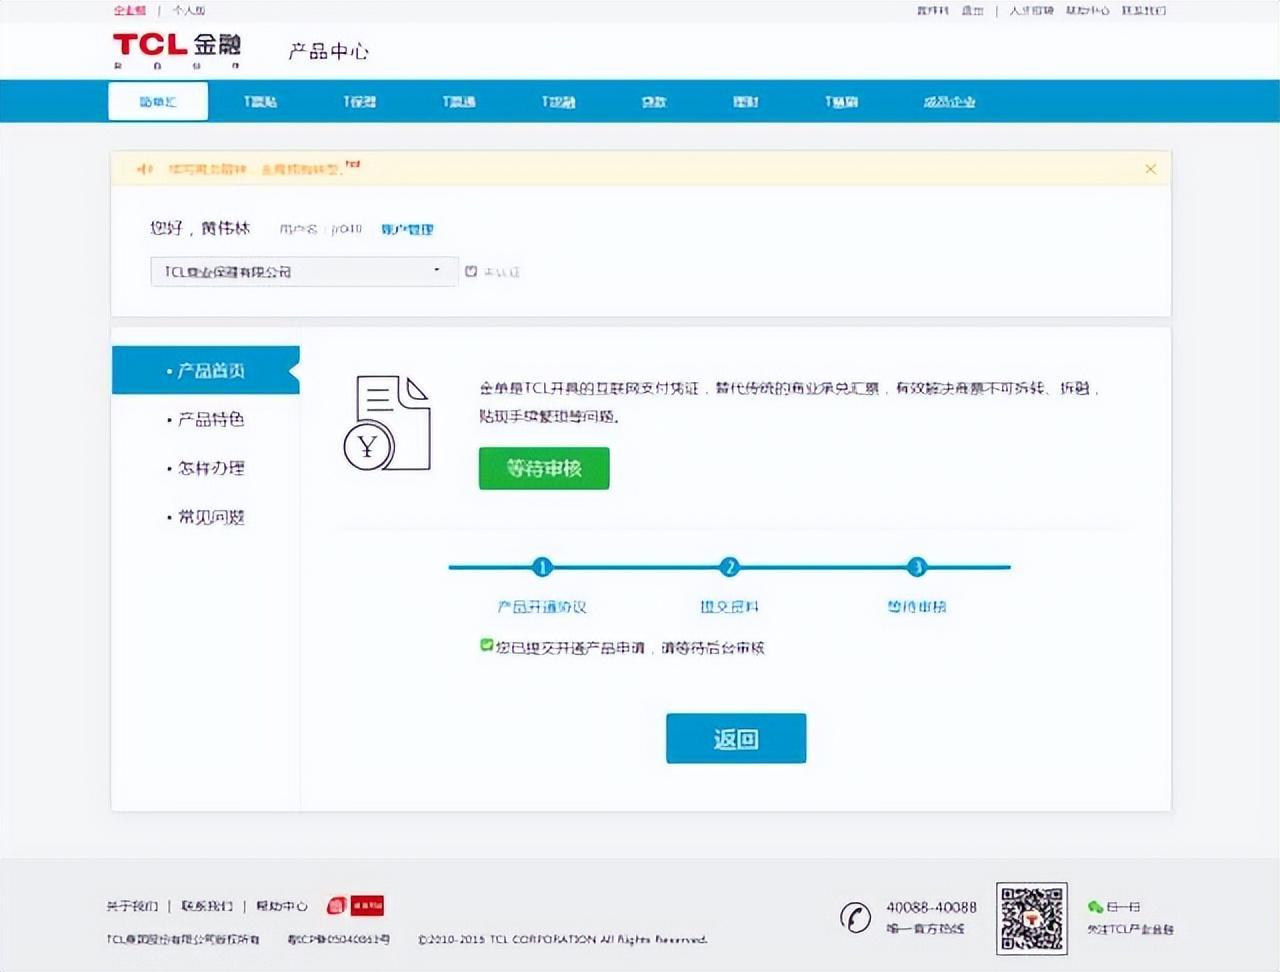This screenshot has height=972, width=1280.
Task: Click the red round badge icon in footer
Action: pyautogui.click(x=336, y=906)
